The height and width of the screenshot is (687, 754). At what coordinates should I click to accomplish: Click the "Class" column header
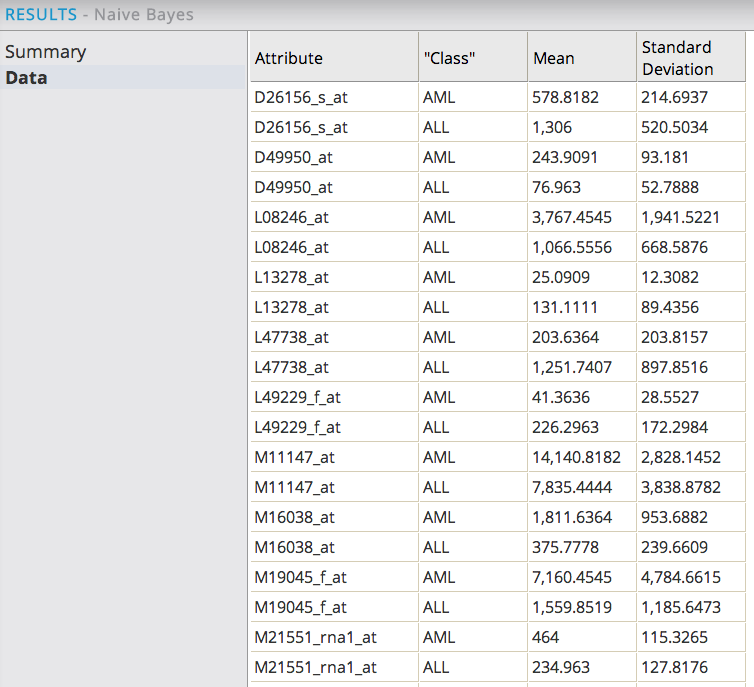click(449, 58)
